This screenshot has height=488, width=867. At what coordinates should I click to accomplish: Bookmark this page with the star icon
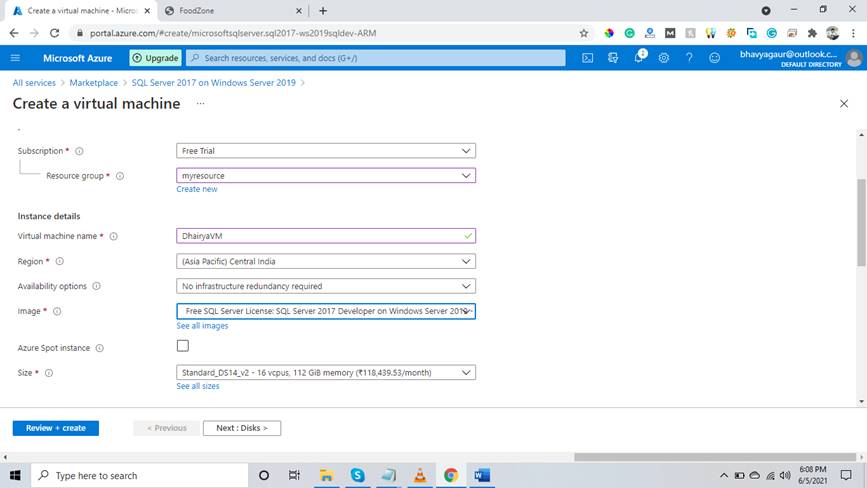pos(584,33)
